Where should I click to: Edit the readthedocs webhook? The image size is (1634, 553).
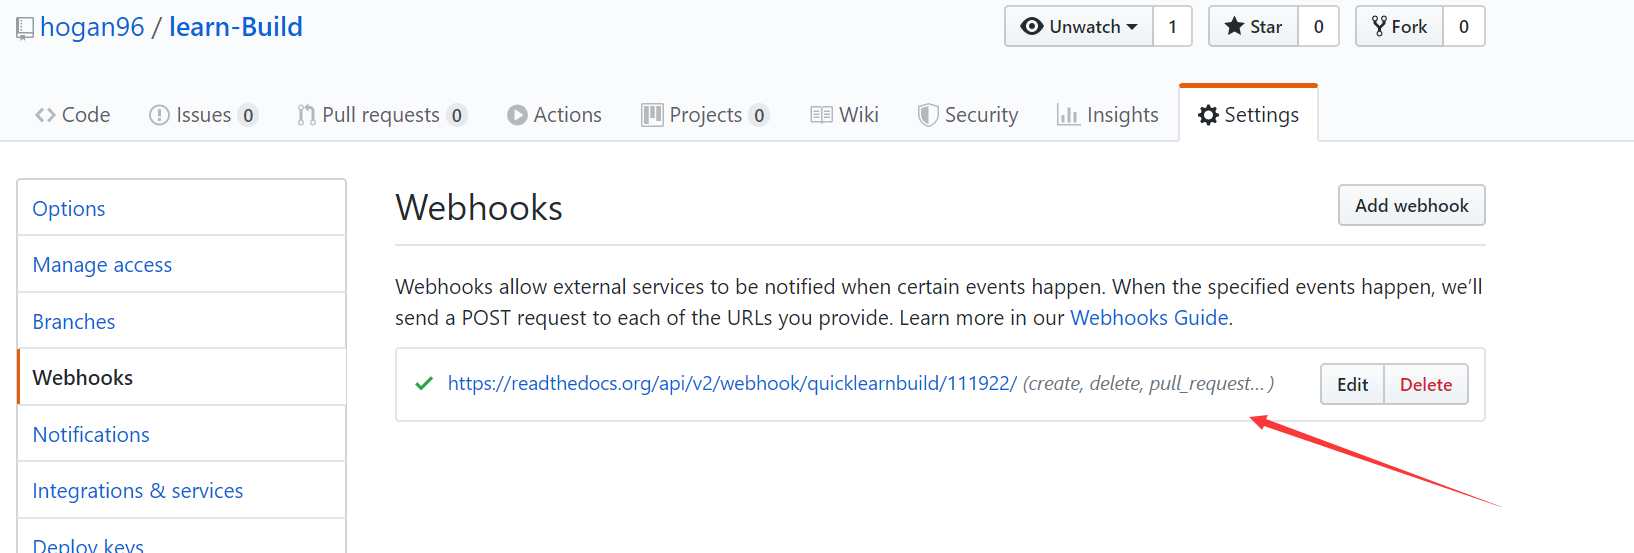pyautogui.click(x=1352, y=384)
